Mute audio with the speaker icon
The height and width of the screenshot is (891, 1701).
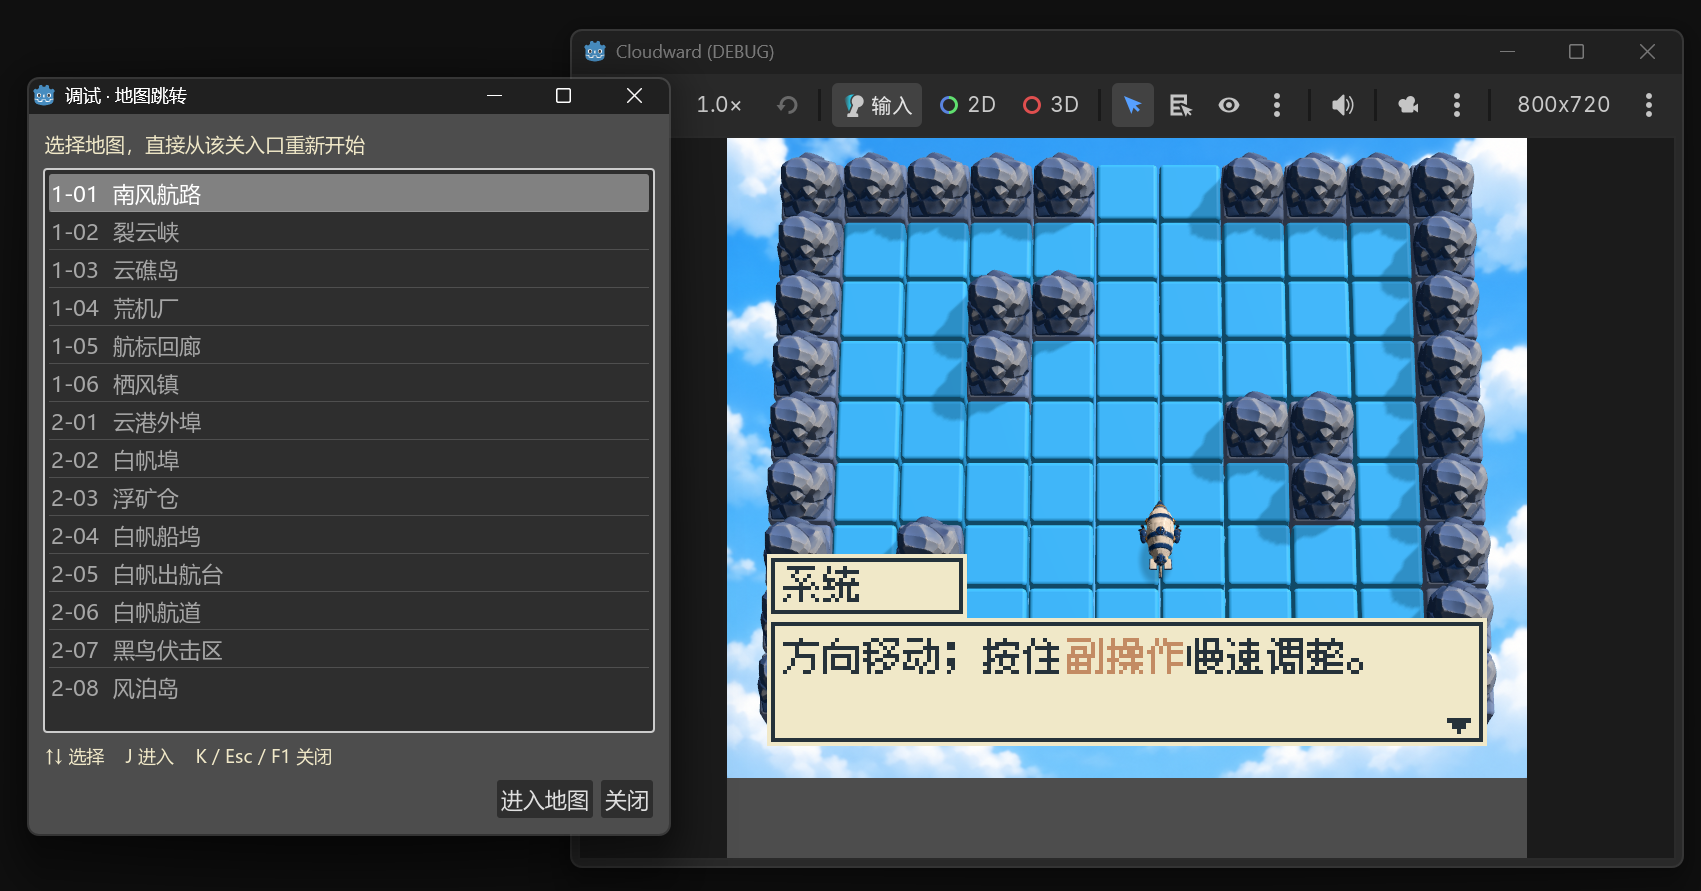(1342, 105)
